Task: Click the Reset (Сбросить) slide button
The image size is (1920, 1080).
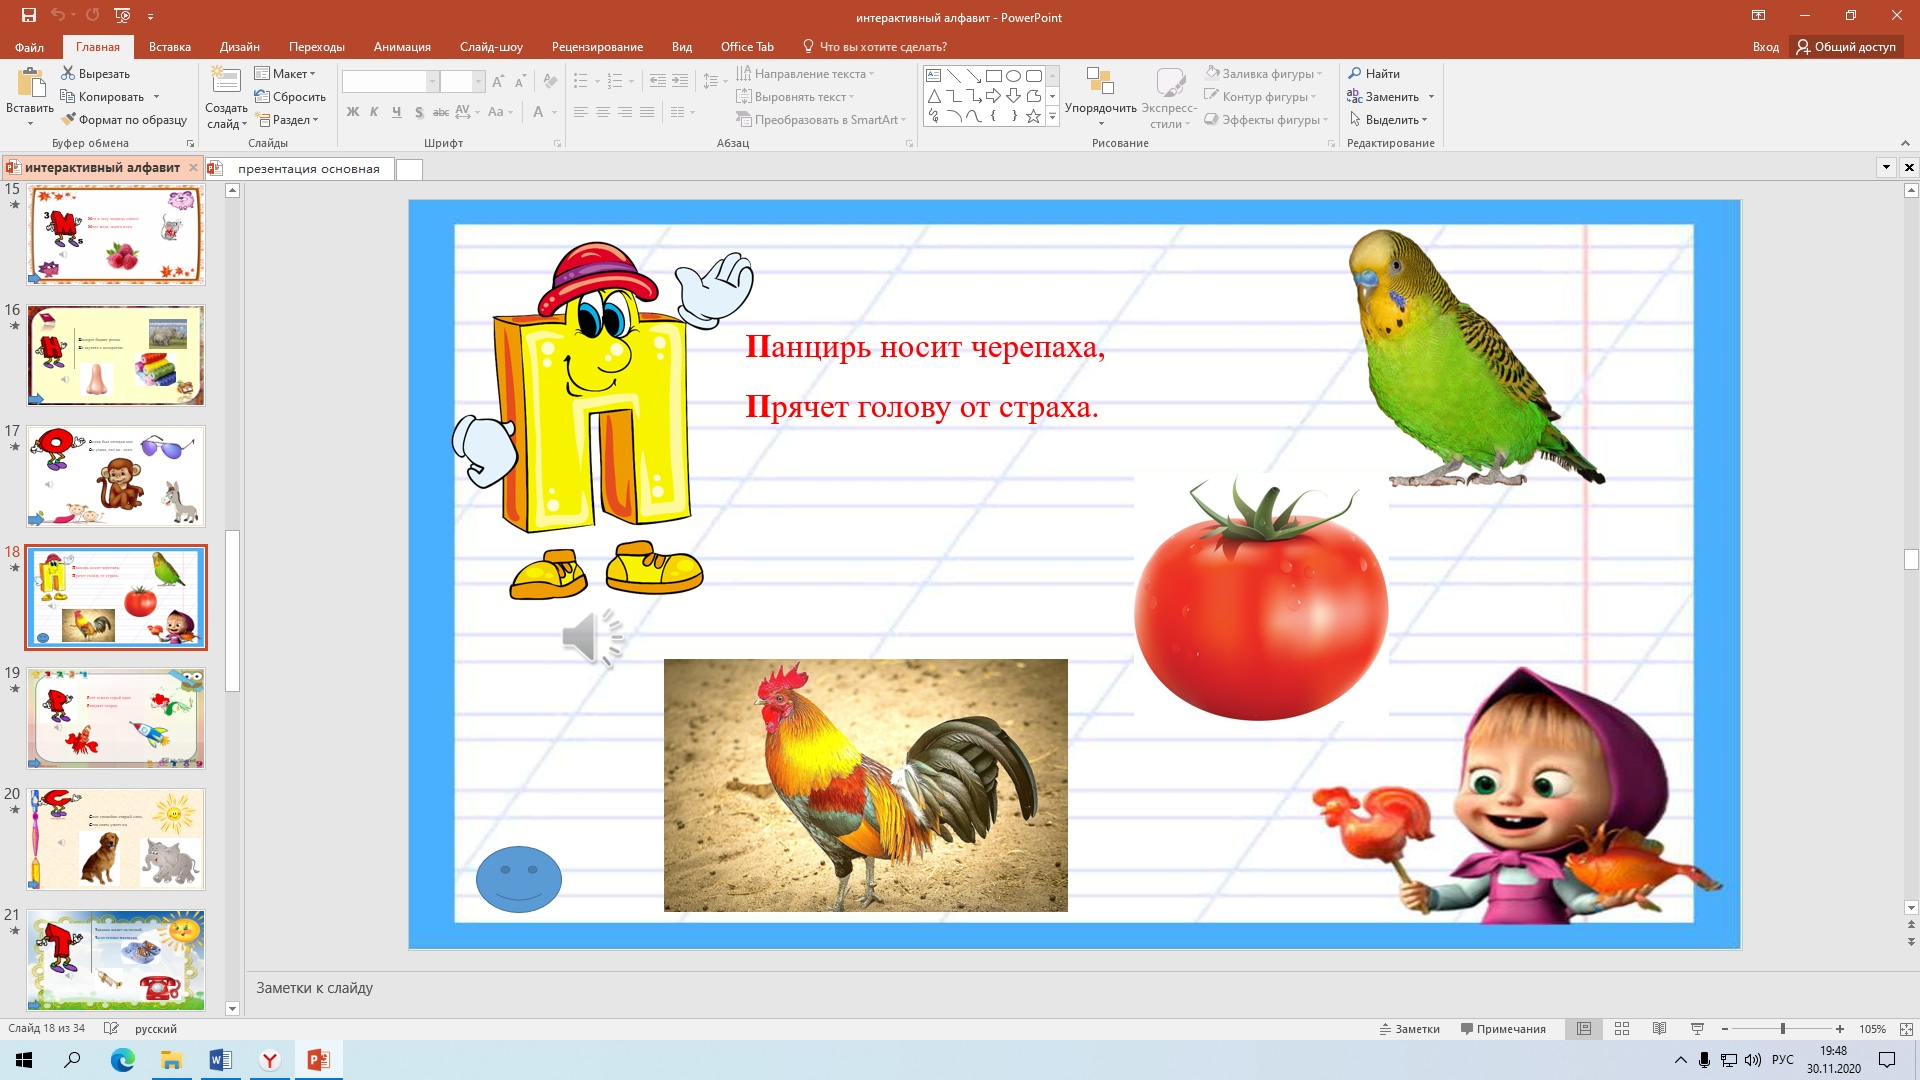Action: click(x=290, y=97)
